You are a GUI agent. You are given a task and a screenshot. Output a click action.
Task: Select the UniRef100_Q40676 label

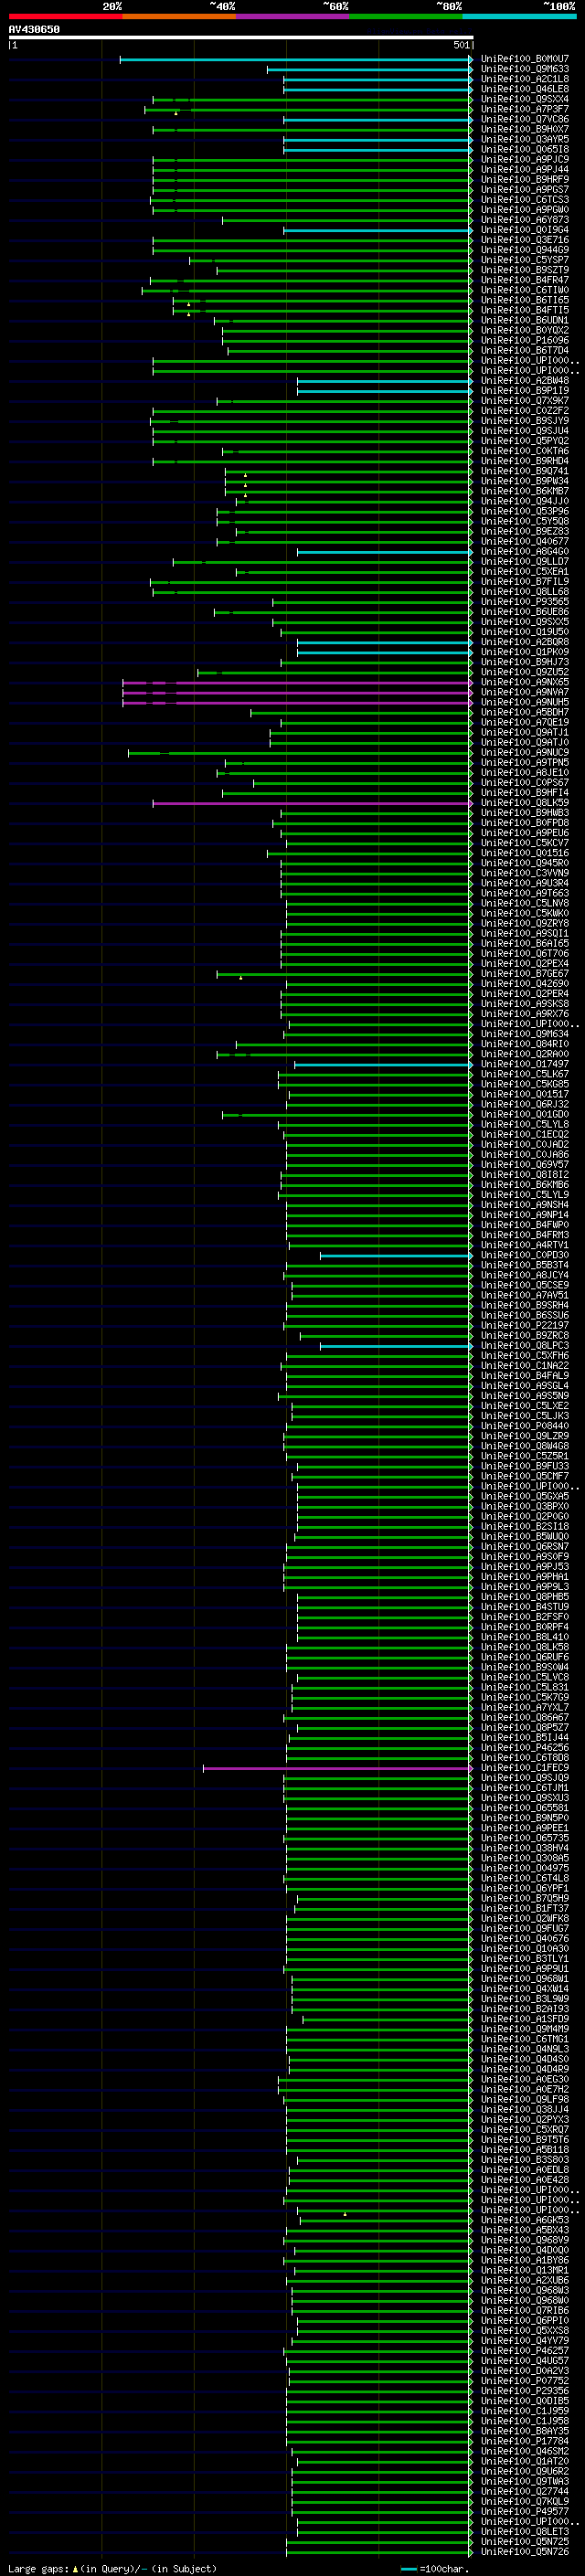coord(525,1940)
